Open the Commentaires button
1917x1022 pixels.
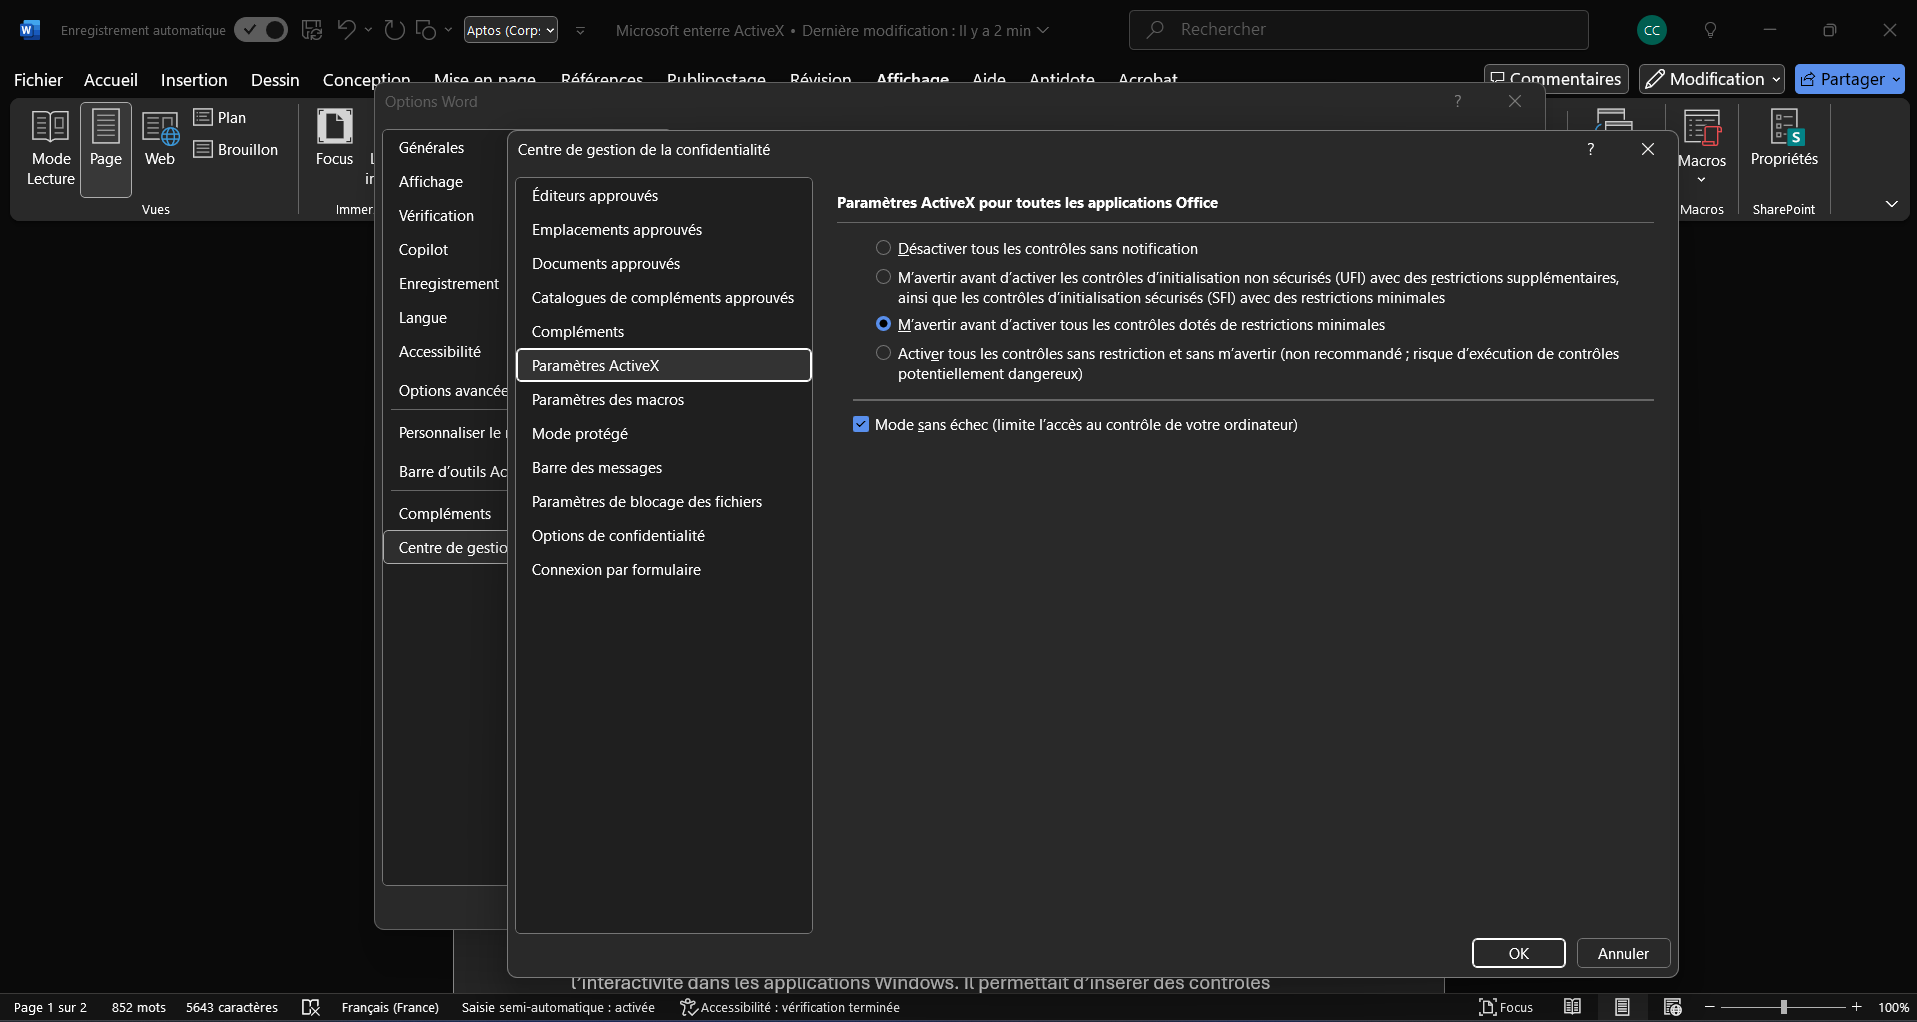[1556, 79]
